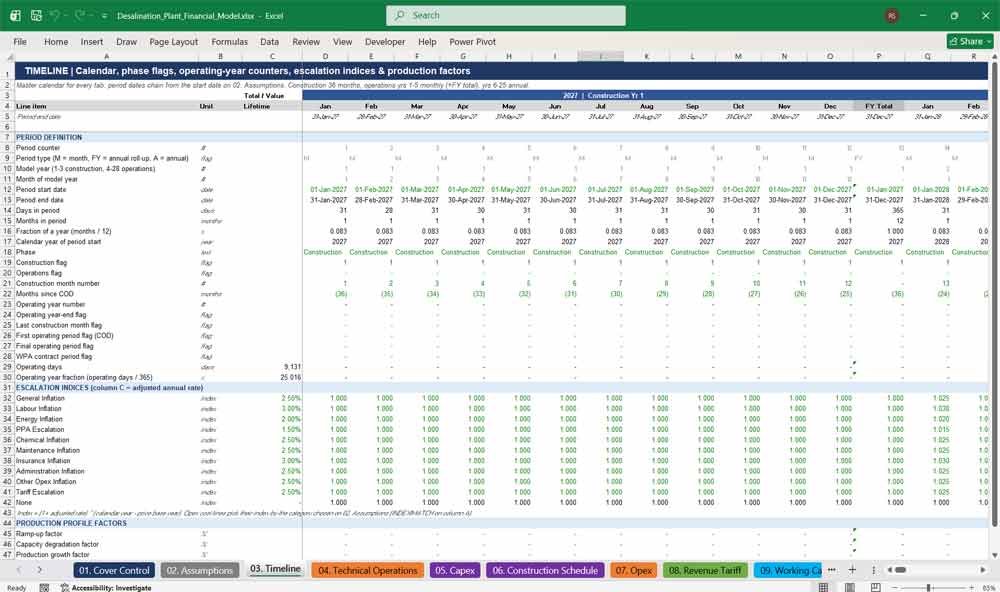
Task: Click the zoom in plus button
Action: click(x=971, y=588)
